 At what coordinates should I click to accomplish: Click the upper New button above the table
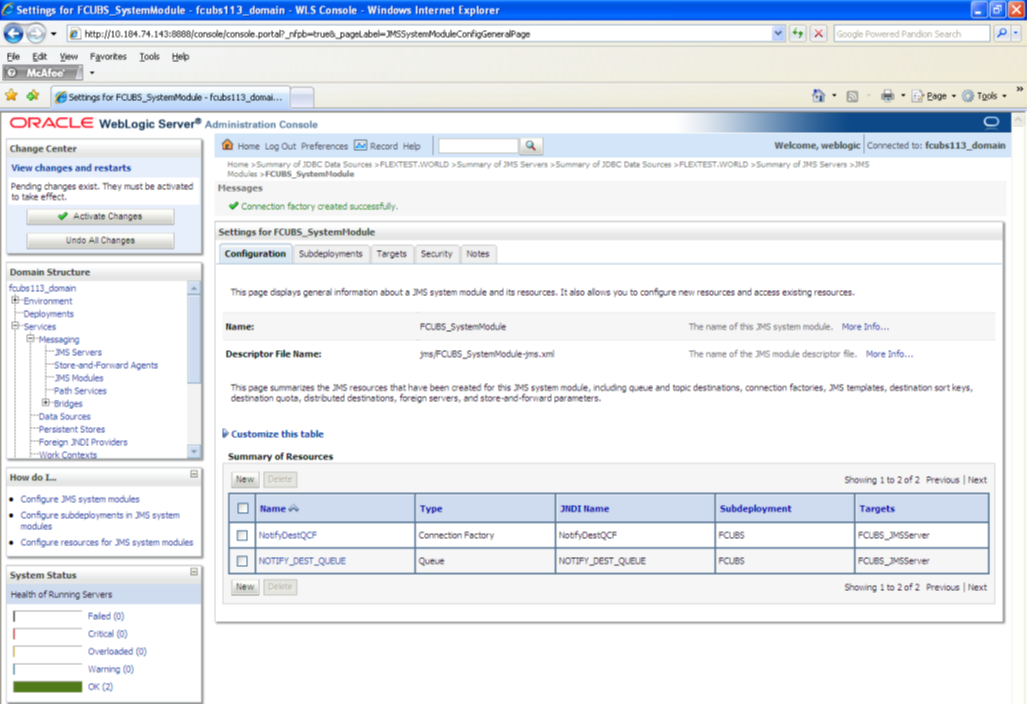[x=245, y=479]
